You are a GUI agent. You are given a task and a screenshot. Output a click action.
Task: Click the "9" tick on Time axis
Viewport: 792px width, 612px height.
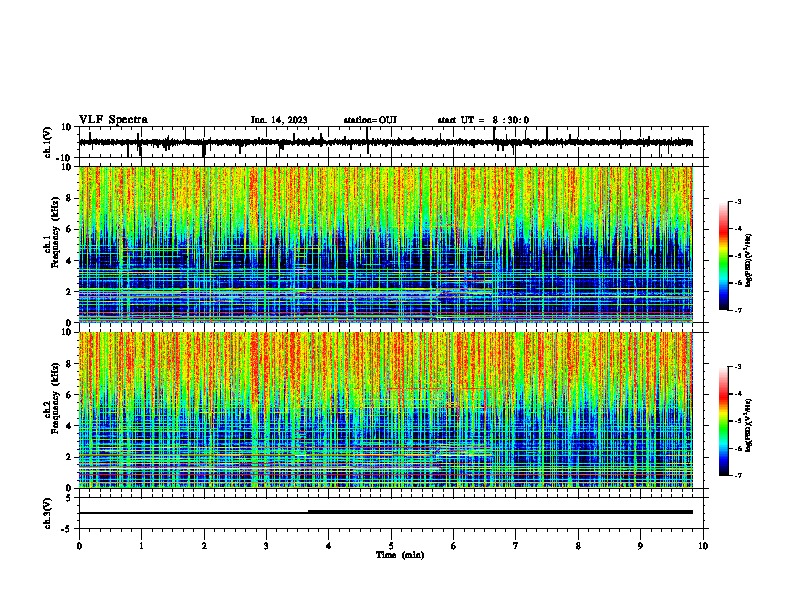(x=640, y=546)
